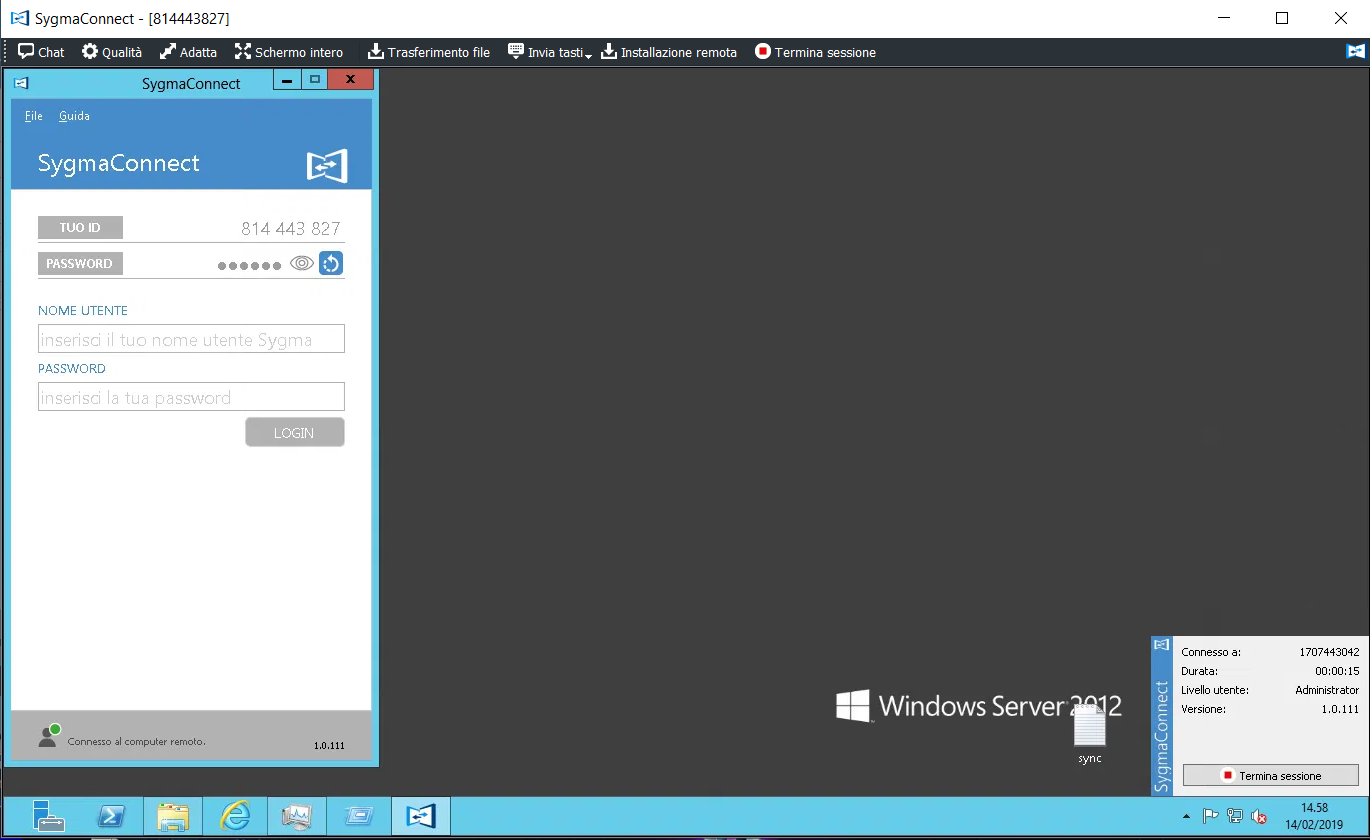Viewport: 1370px width, 840px height.
Task: Open the Qualità settings
Action: (x=112, y=52)
